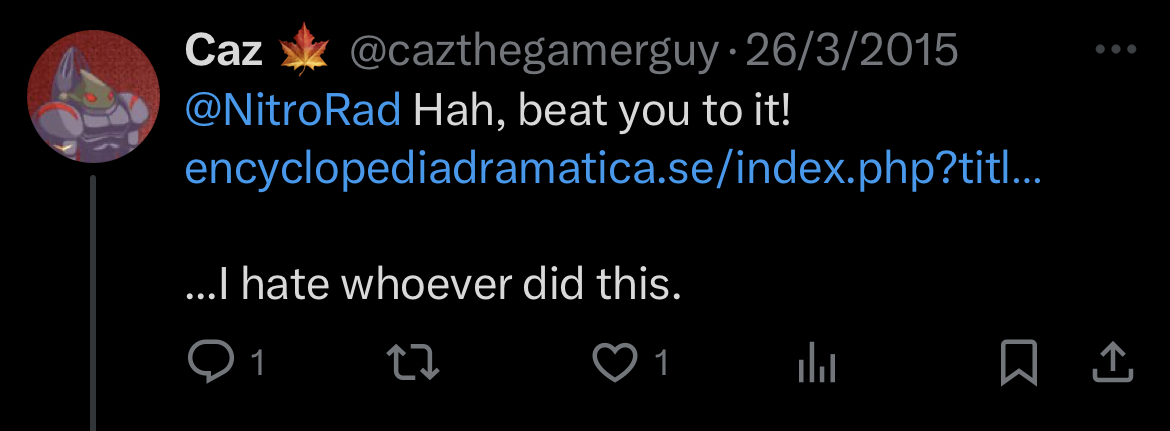Click the vertical thread line below avatar
The height and width of the screenshot is (431, 1170).
[x=93, y=300]
